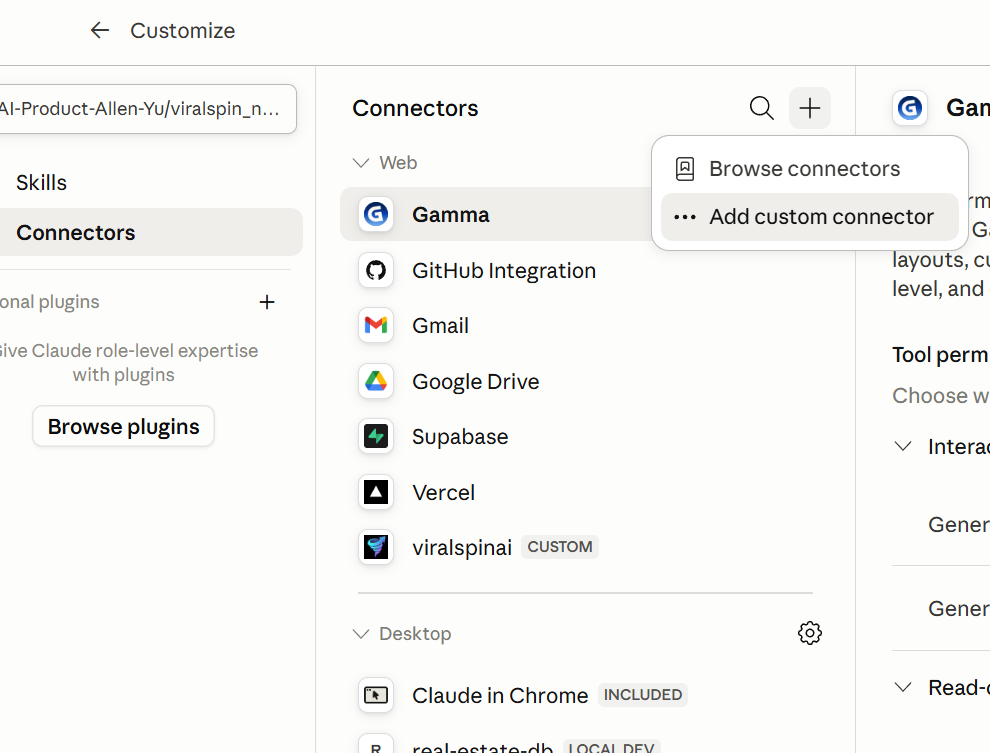Click the GitHub Integration octocat icon
This screenshot has width=990, height=753.
point(376,270)
